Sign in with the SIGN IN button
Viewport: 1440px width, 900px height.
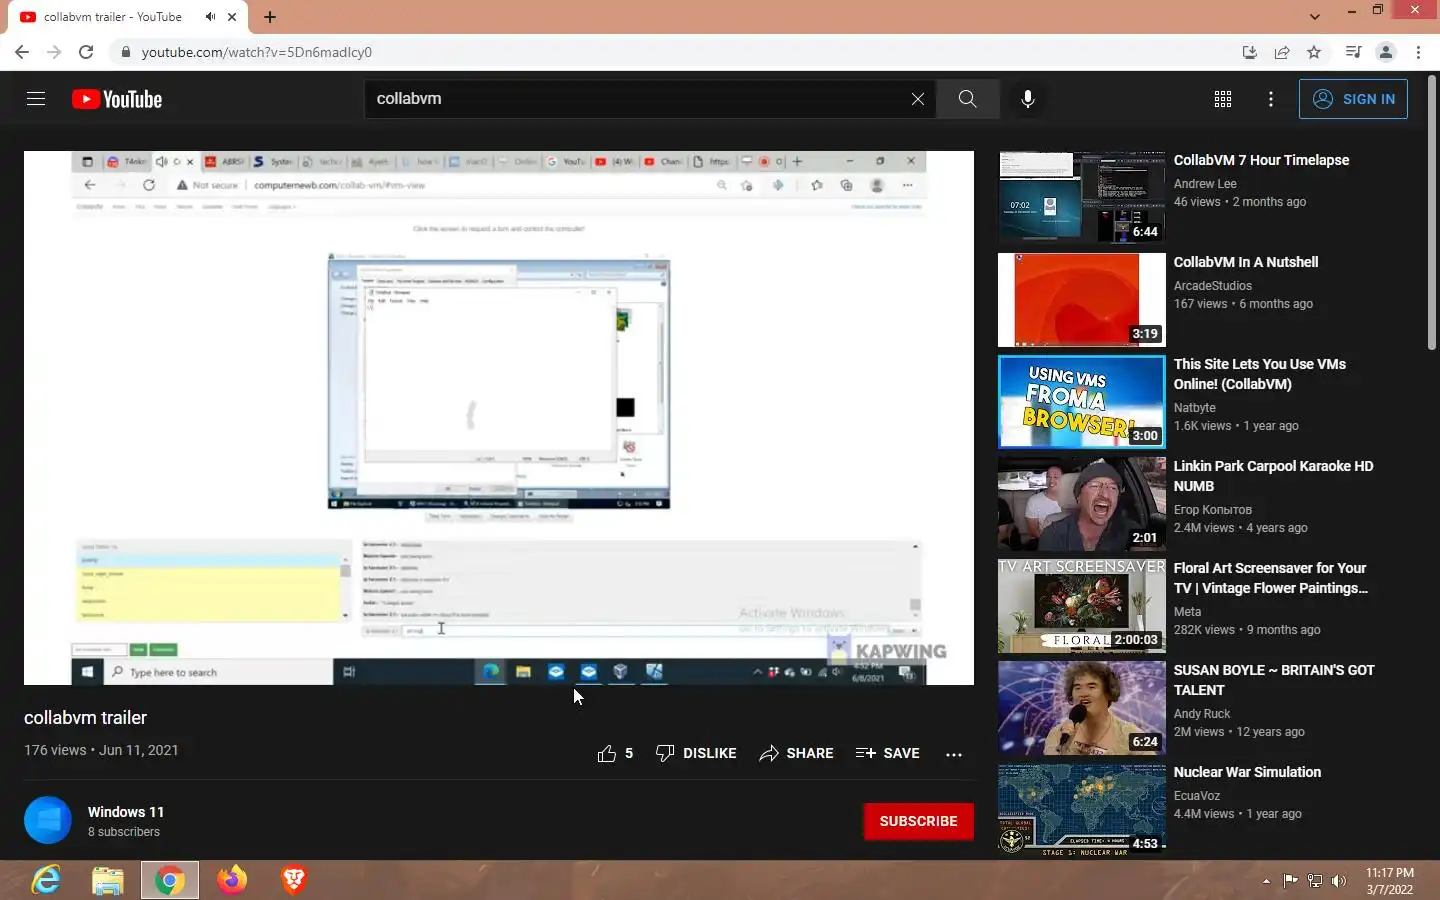(1353, 99)
